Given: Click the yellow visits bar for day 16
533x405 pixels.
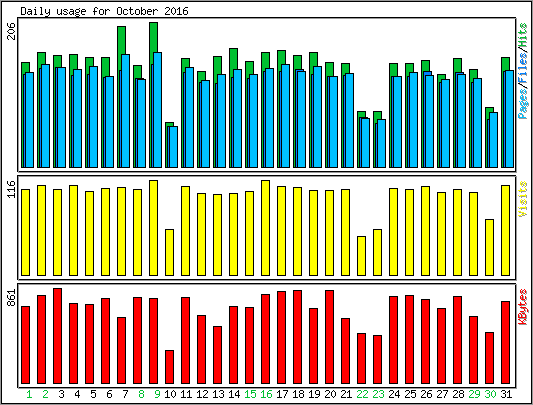Looking at the screenshot, I should point(265,228).
